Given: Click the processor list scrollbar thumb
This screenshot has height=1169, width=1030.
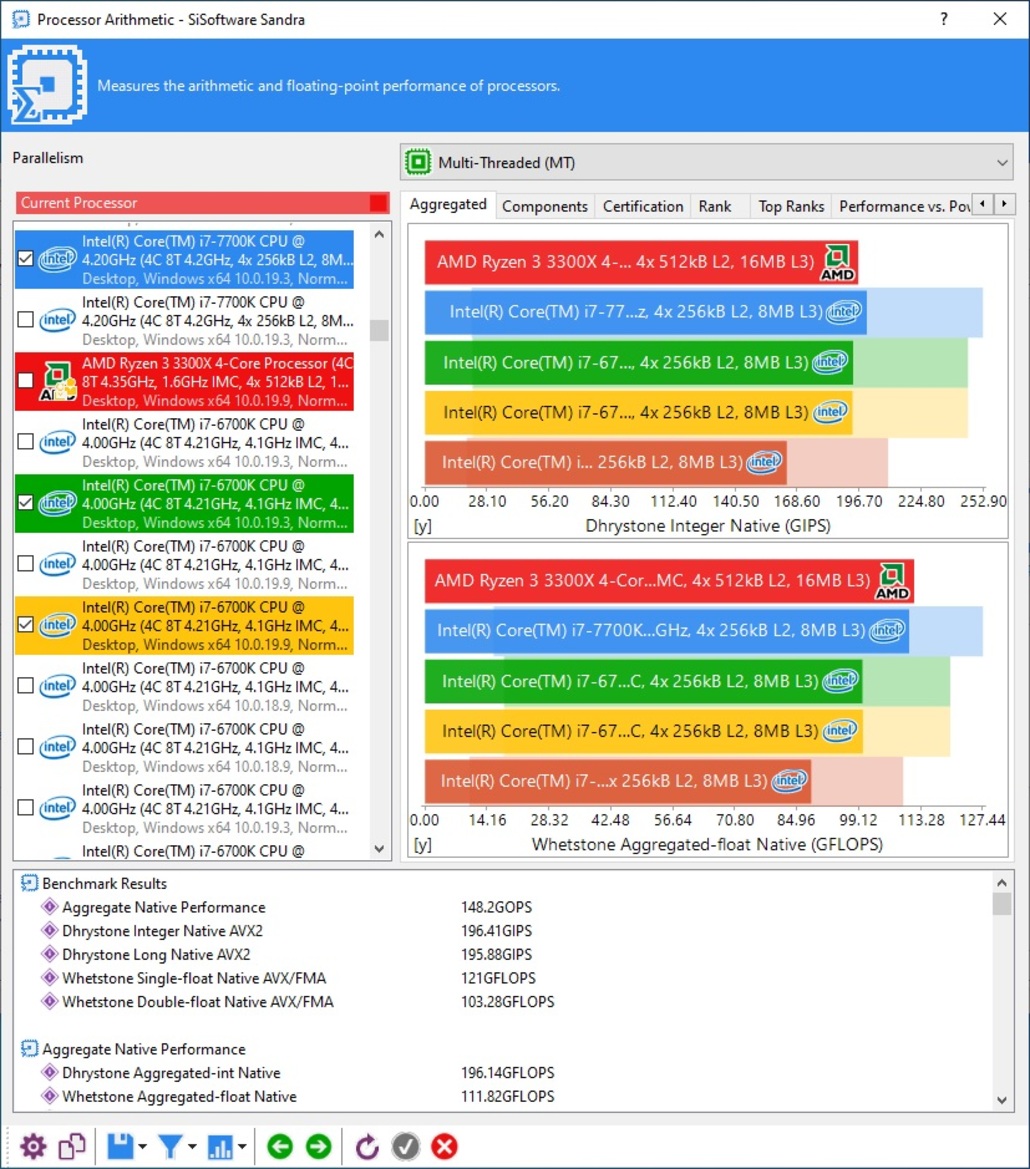Looking at the screenshot, I should click(x=379, y=330).
